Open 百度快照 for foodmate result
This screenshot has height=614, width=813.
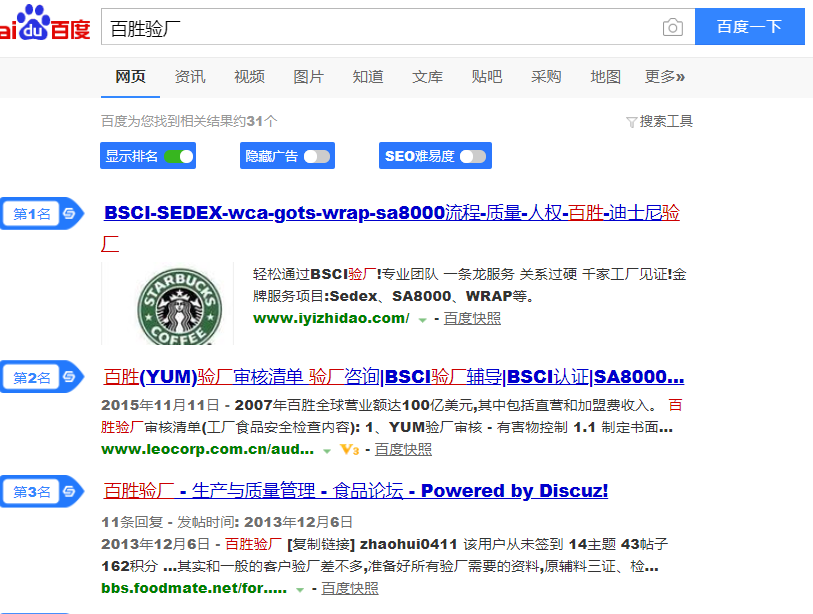(350, 588)
